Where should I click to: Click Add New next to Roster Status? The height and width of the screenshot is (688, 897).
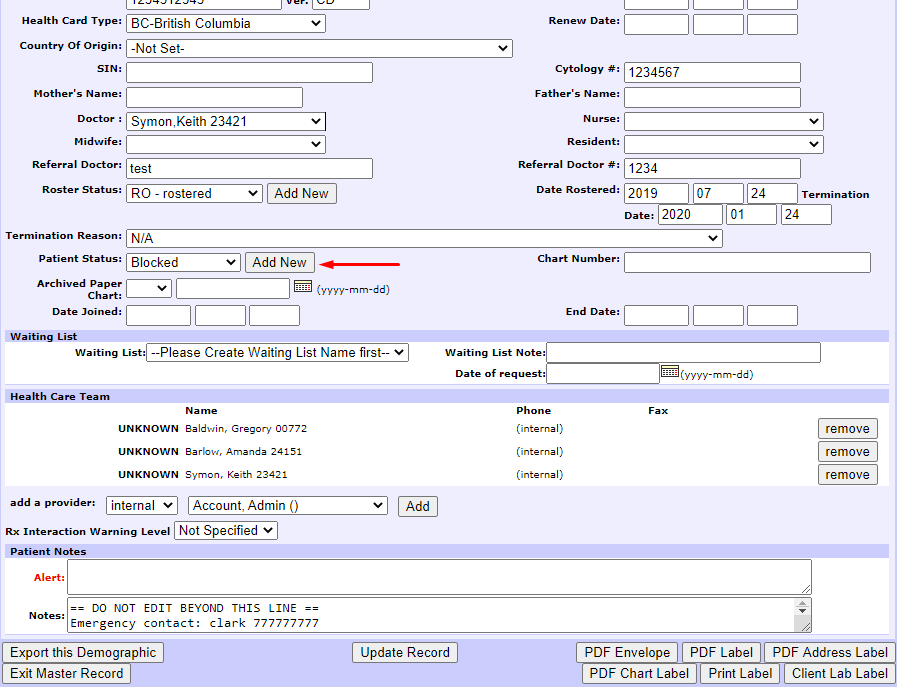click(301, 193)
